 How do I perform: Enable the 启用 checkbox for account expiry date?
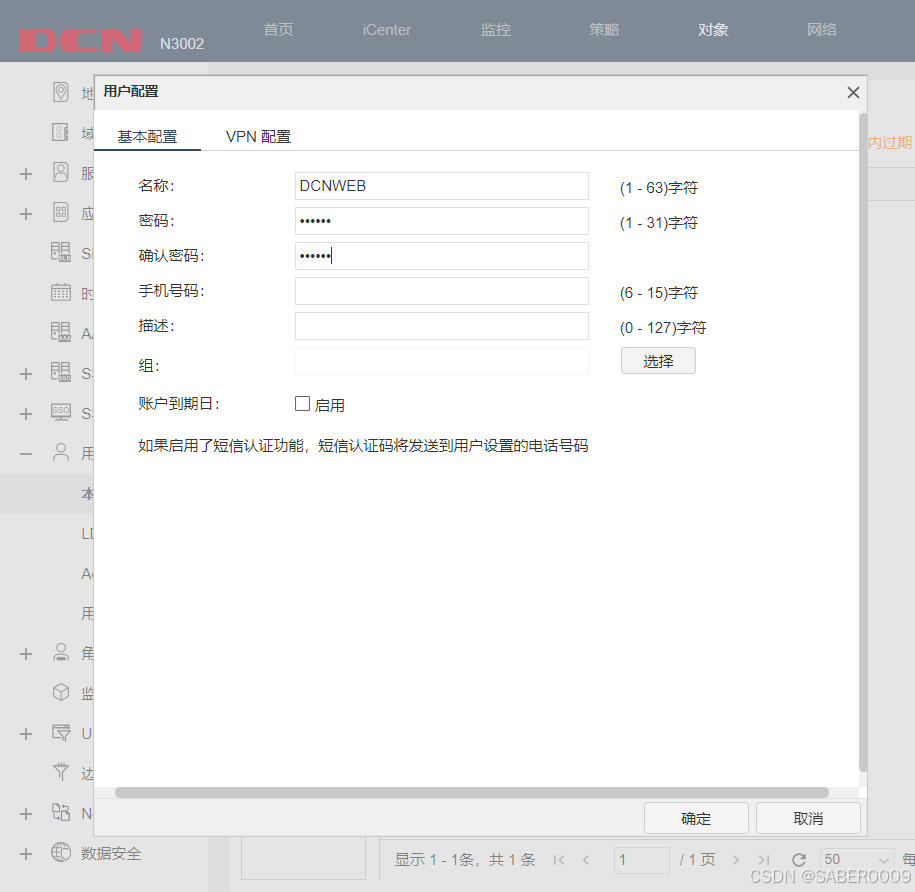[x=302, y=404]
